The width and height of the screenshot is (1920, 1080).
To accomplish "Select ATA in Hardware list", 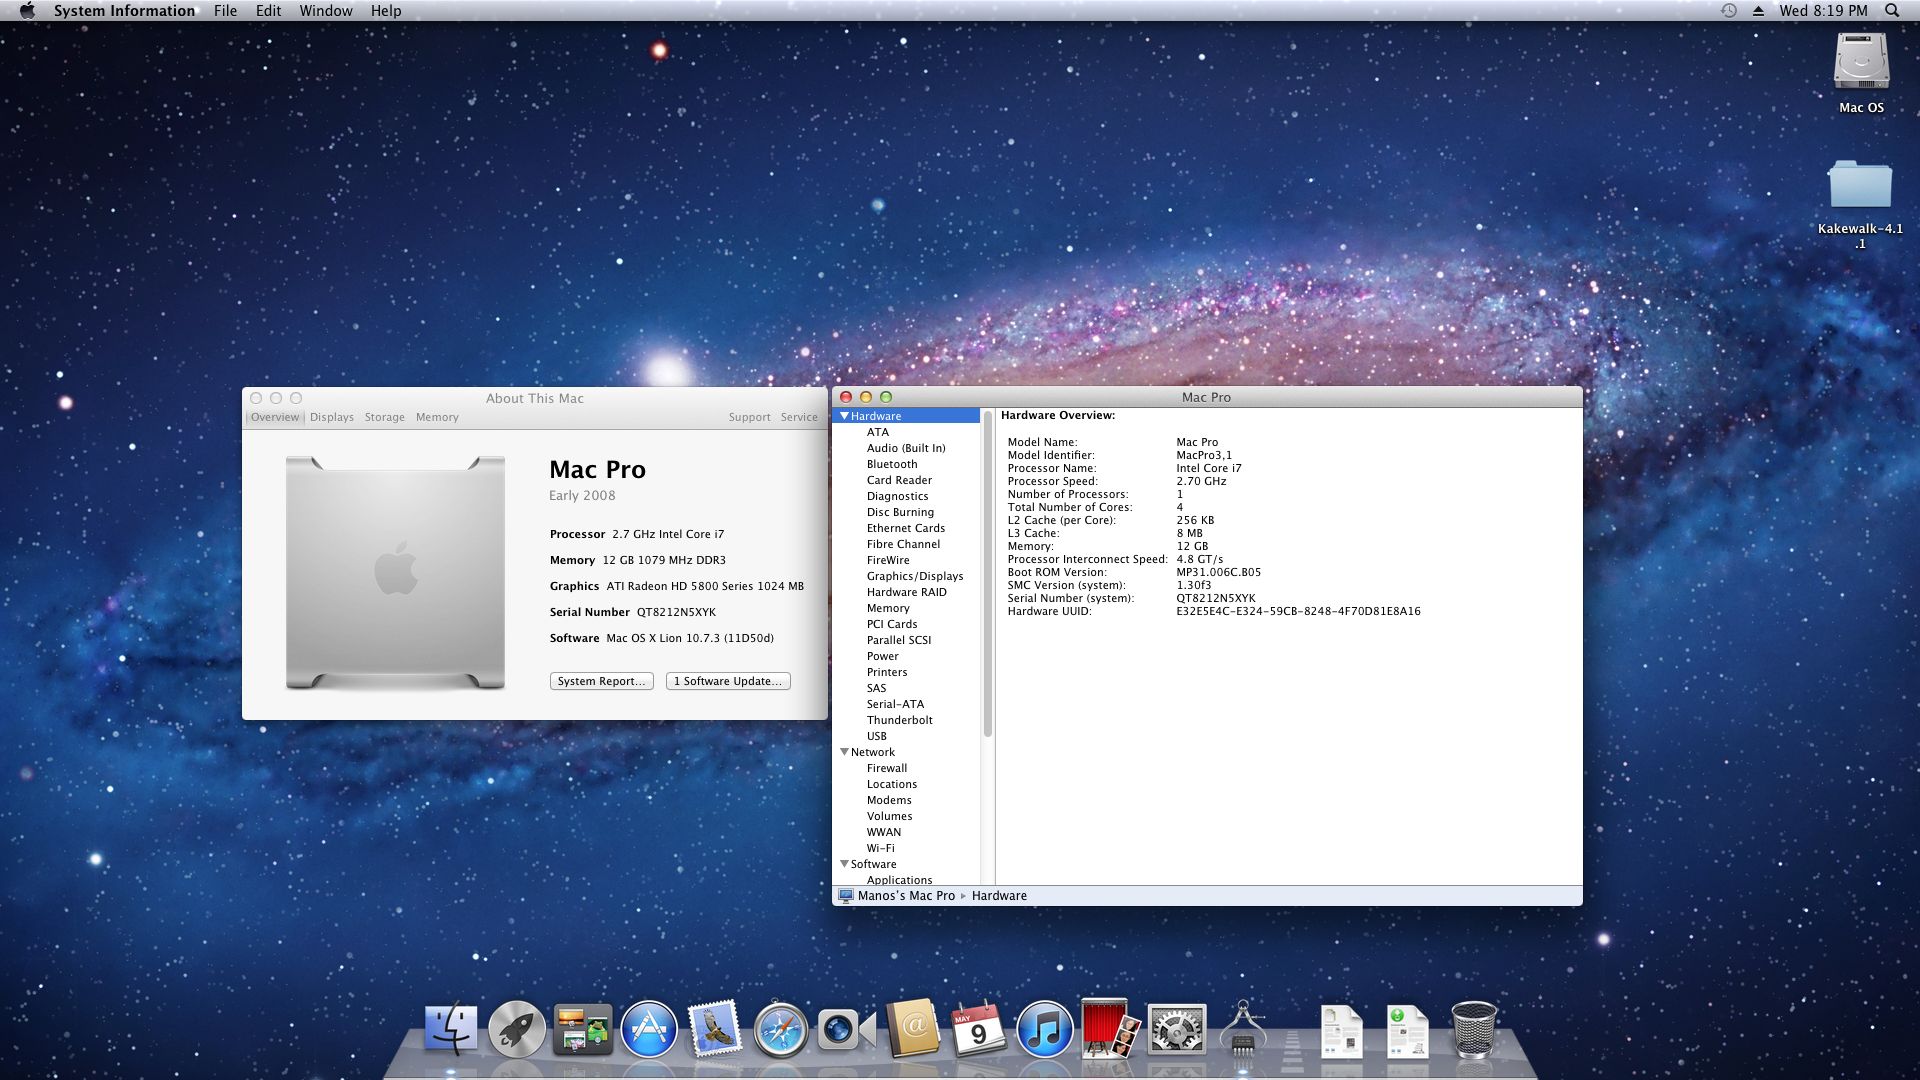I will pos(878,432).
